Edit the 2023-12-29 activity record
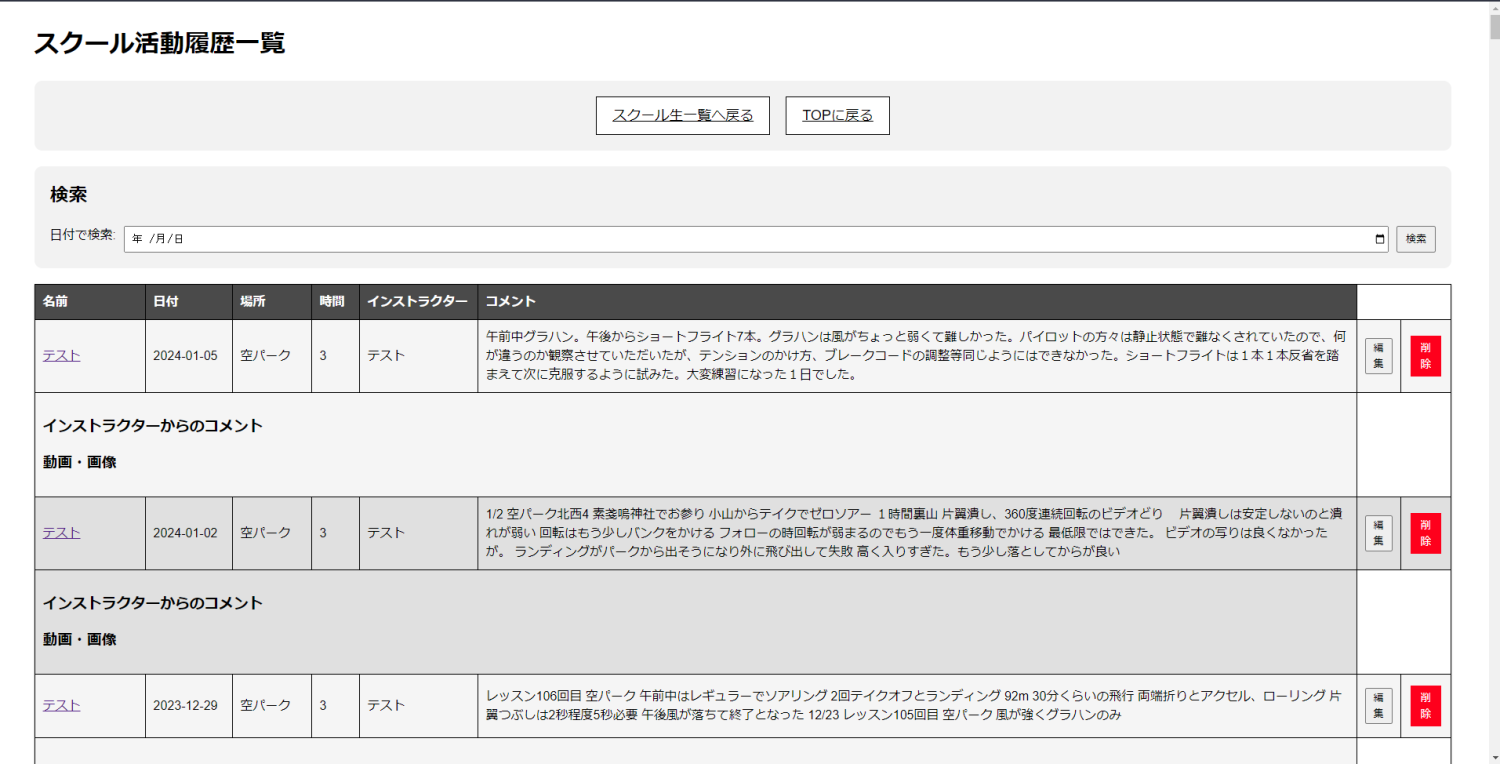Viewport: 1500px width, 764px height. pyautogui.click(x=1378, y=705)
